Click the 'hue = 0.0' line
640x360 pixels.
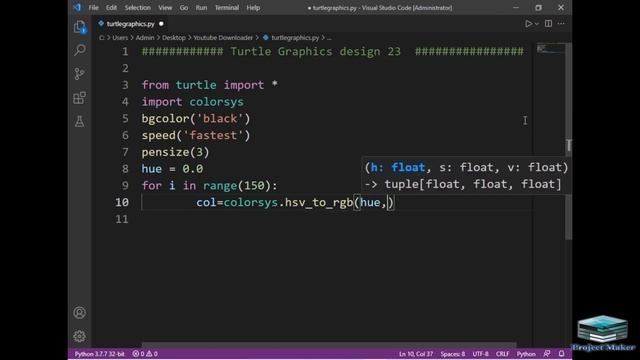172,169
